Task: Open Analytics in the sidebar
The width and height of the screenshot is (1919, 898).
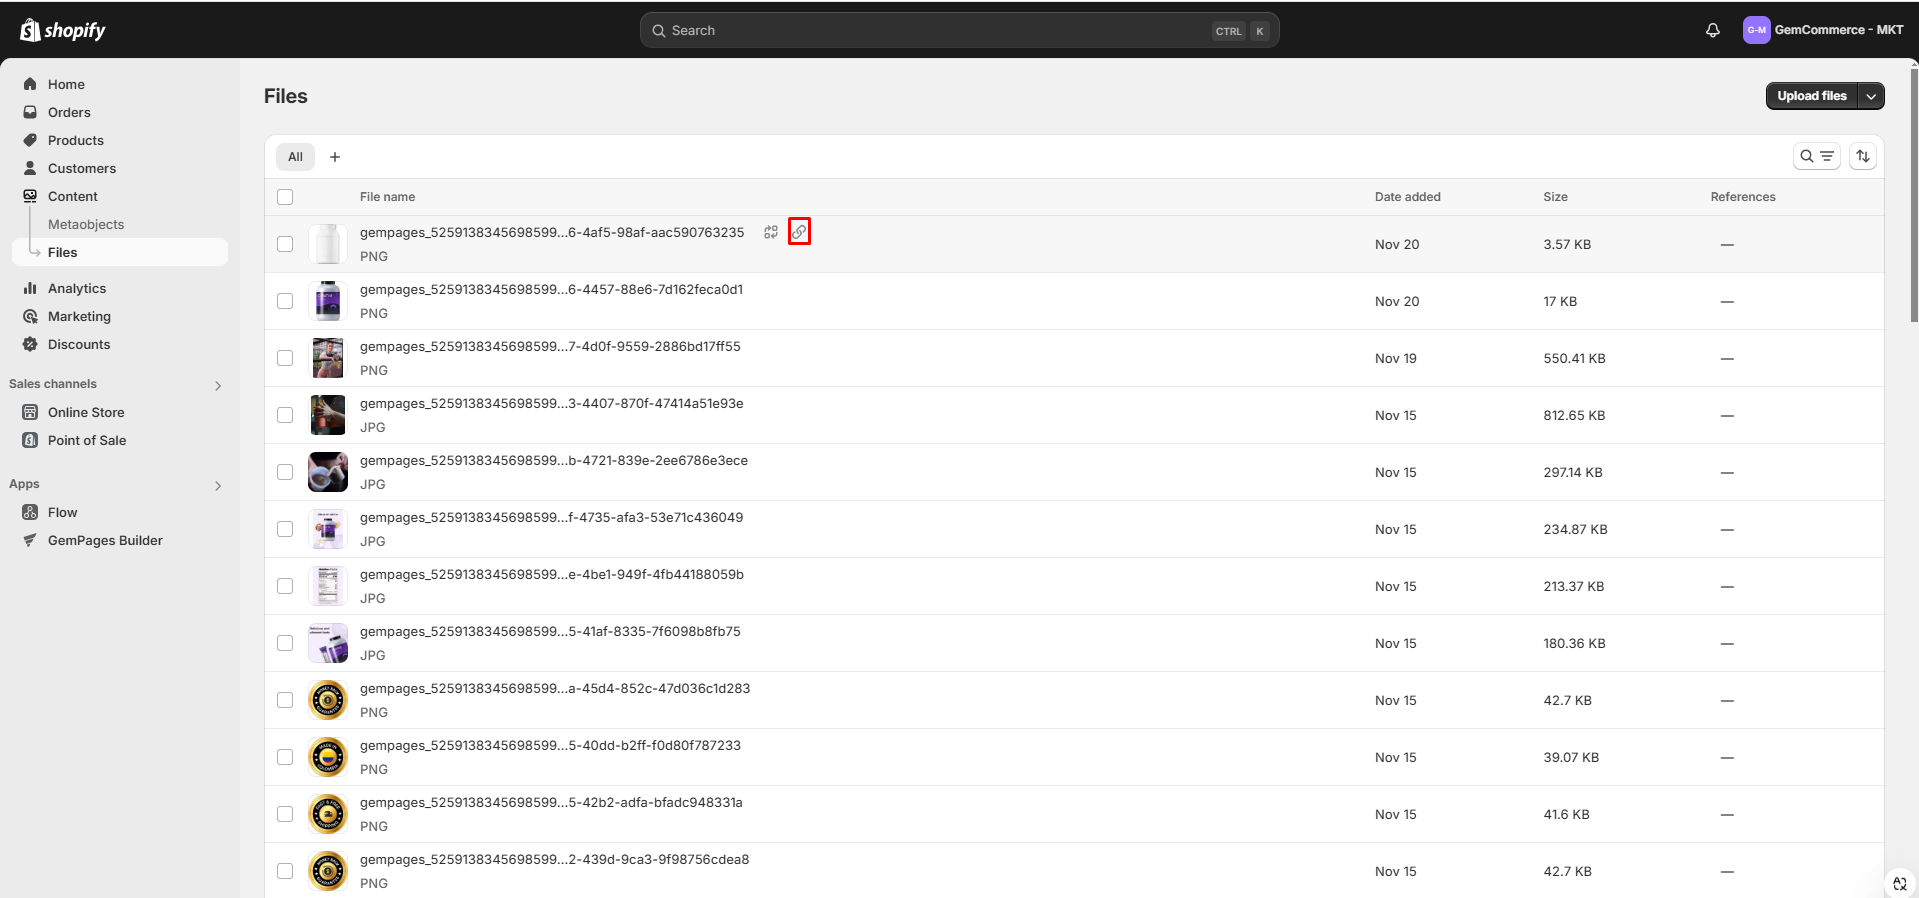Action: coord(77,288)
